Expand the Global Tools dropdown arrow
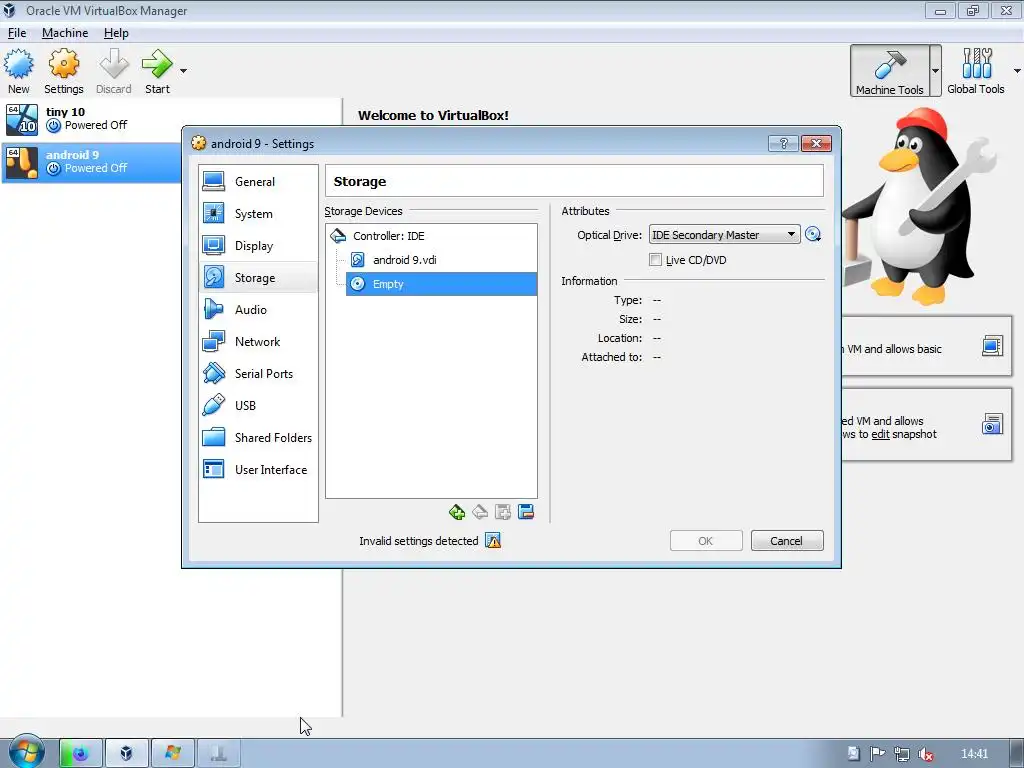 pyautogui.click(x=1017, y=71)
